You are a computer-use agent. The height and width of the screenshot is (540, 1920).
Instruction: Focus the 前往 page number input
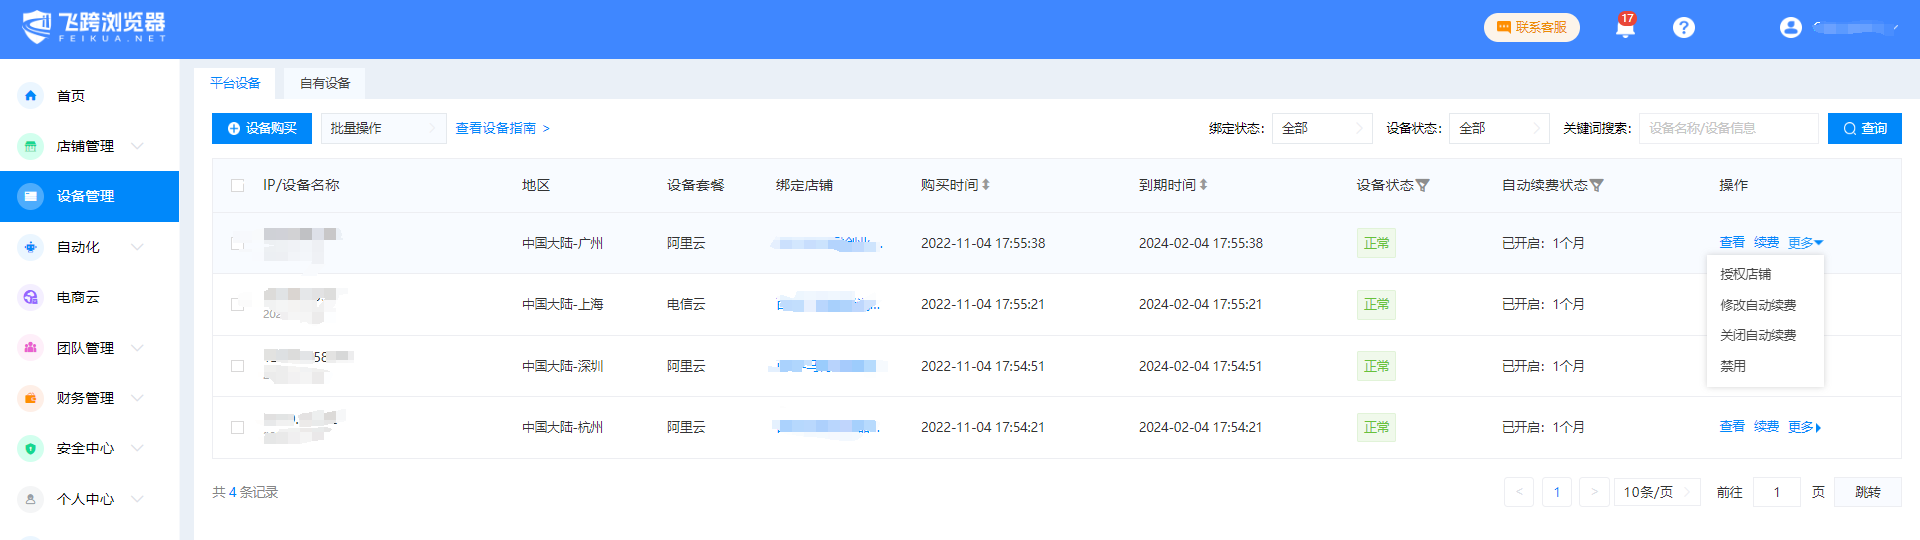click(x=1777, y=492)
